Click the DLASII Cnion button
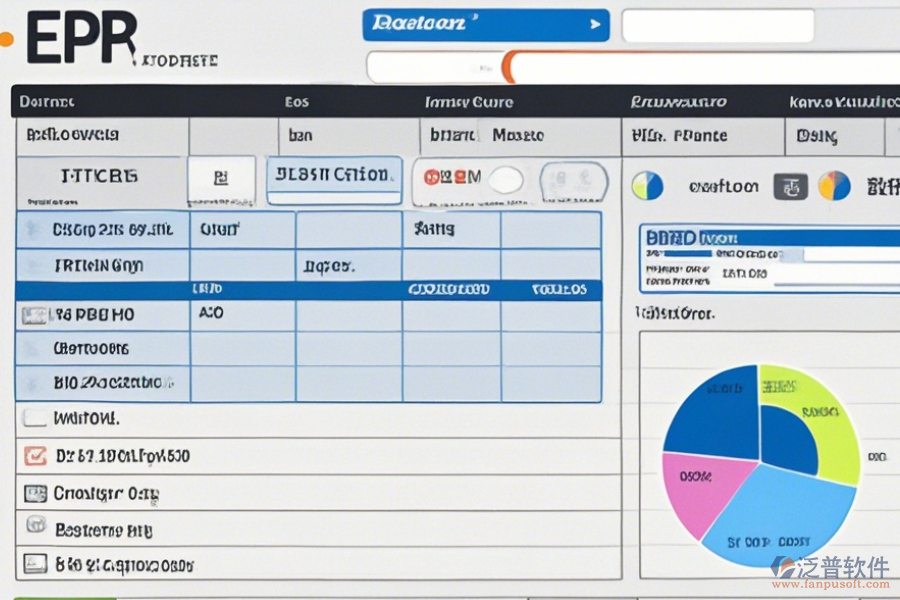The height and width of the screenshot is (600, 900). tap(334, 180)
